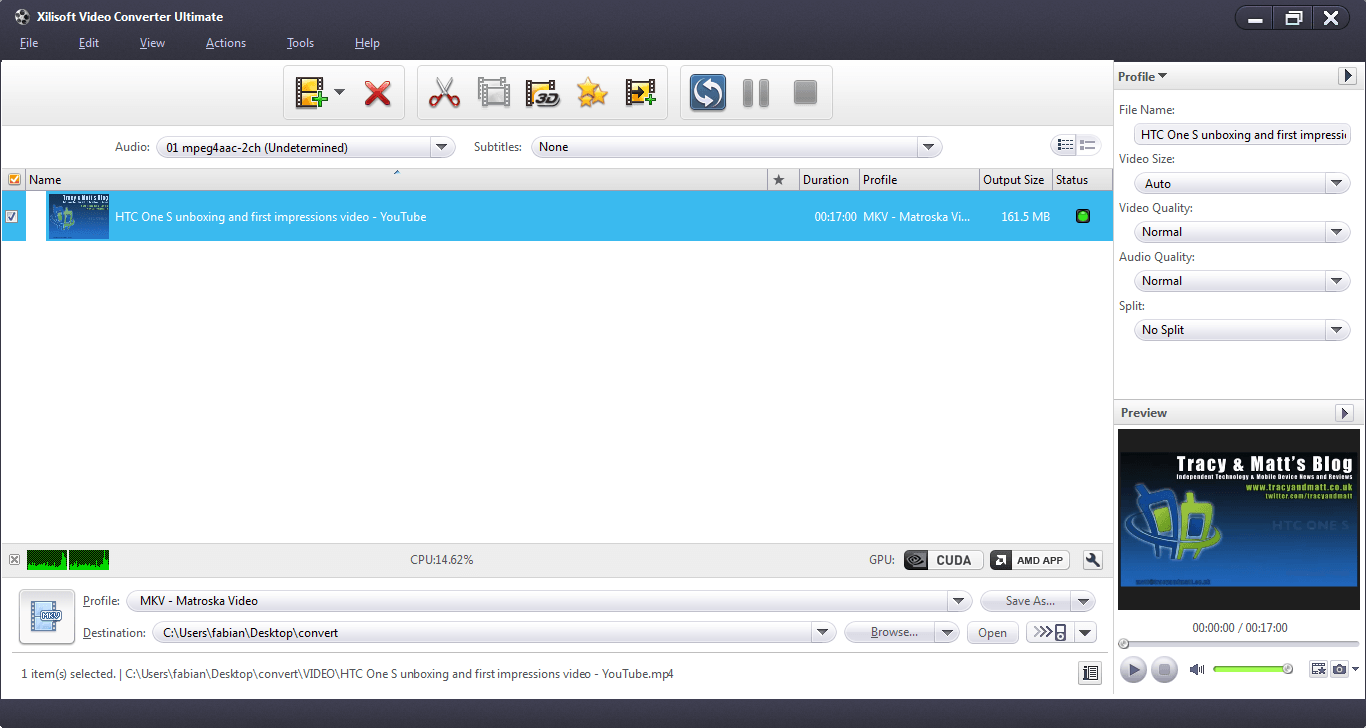The height and width of the screenshot is (728, 1366).
Task: Click the 3D conversion icon
Action: pyautogui.click(x=541, y=92)
